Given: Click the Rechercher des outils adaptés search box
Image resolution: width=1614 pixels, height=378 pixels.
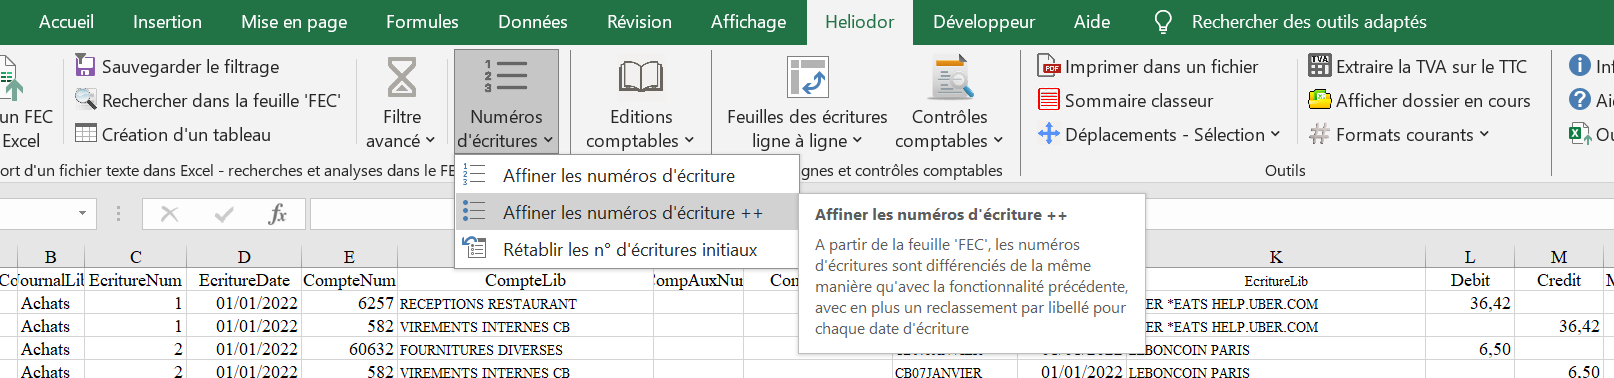Looking at the screenshot, I should pyautogui.click(x=1308, y=22).
